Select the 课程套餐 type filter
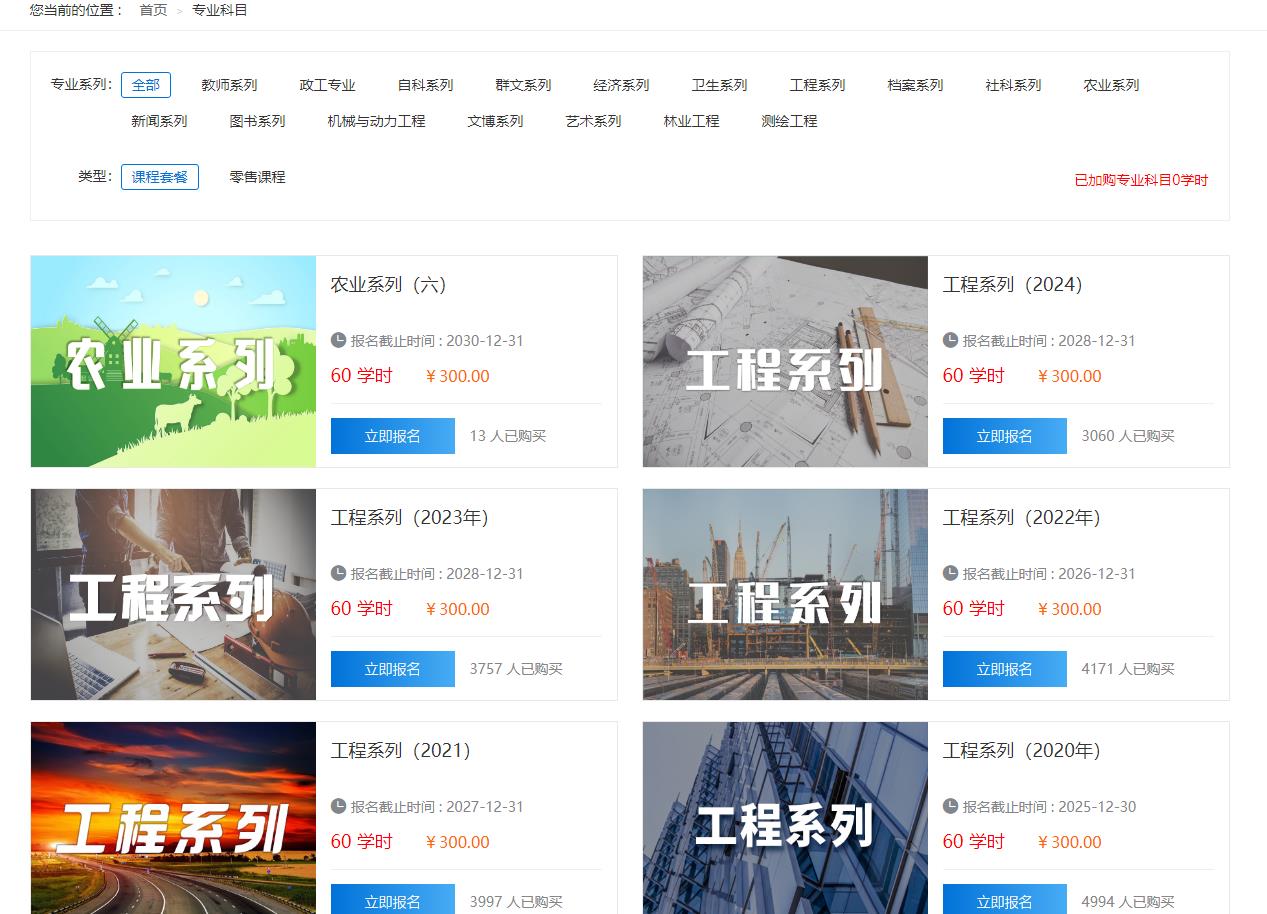The width and height of the screenshot is (1267, 914). tap(160, 177)
